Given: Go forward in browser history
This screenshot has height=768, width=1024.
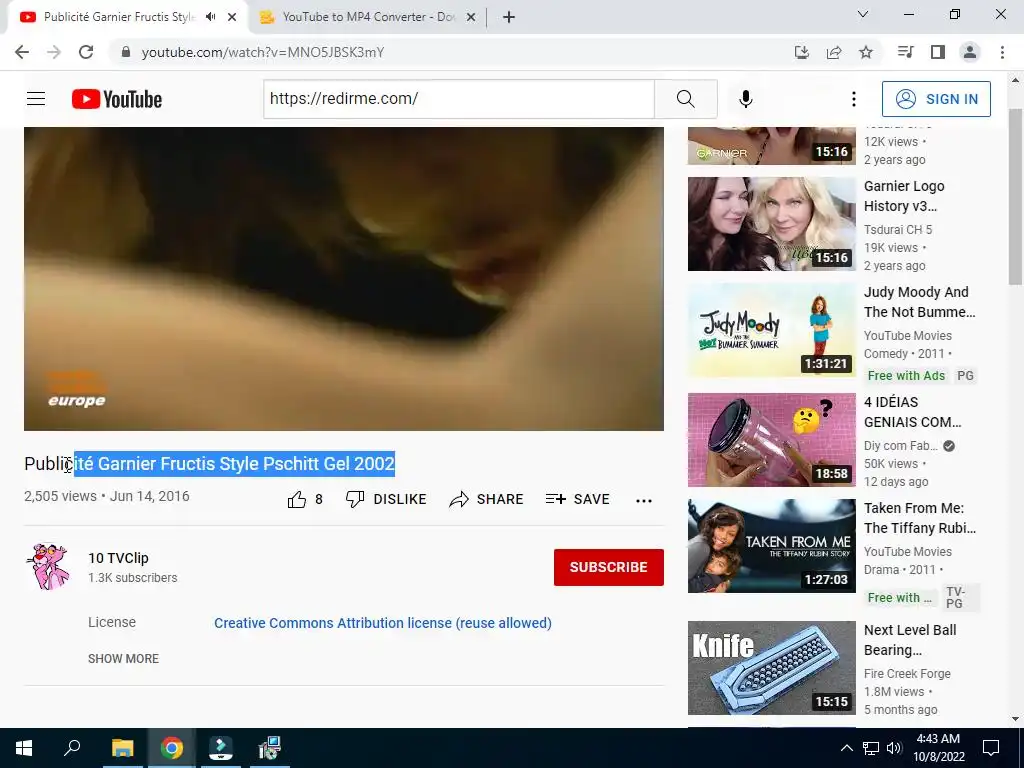Looking at the screenshot, I should pos(54,52).
